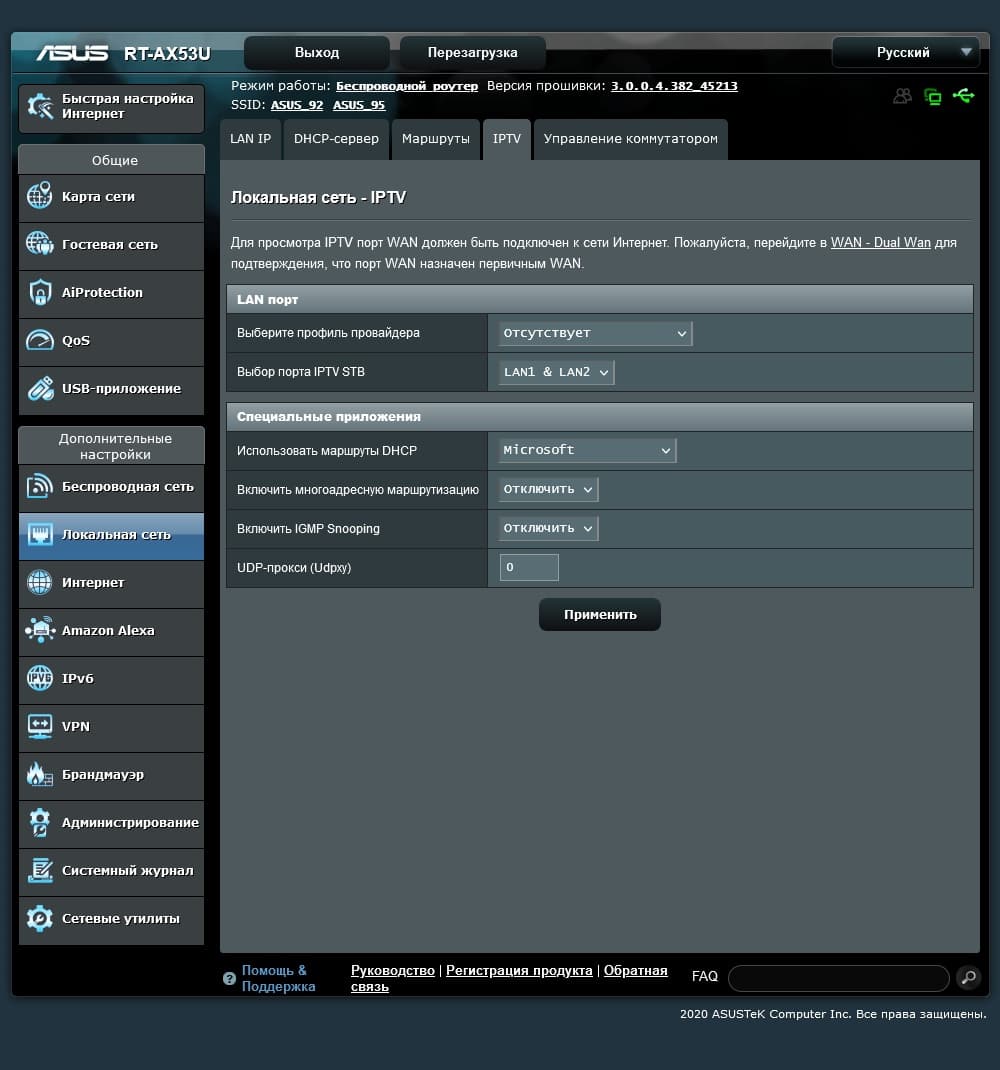Click the QoS gauge icon
This screenshot has width=1000, height=1070.
point(40,340)
